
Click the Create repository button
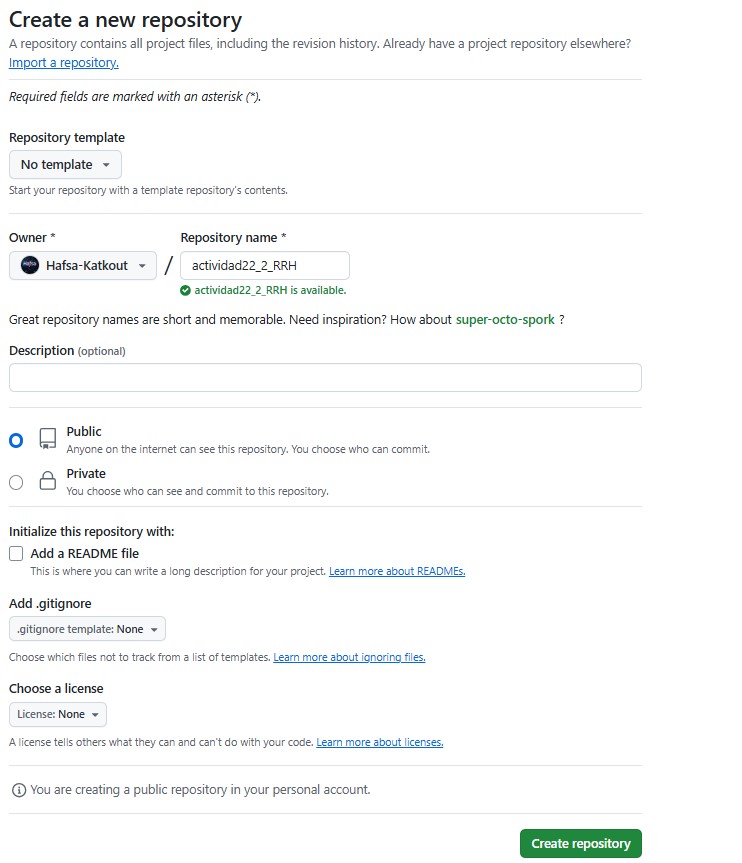580,843
